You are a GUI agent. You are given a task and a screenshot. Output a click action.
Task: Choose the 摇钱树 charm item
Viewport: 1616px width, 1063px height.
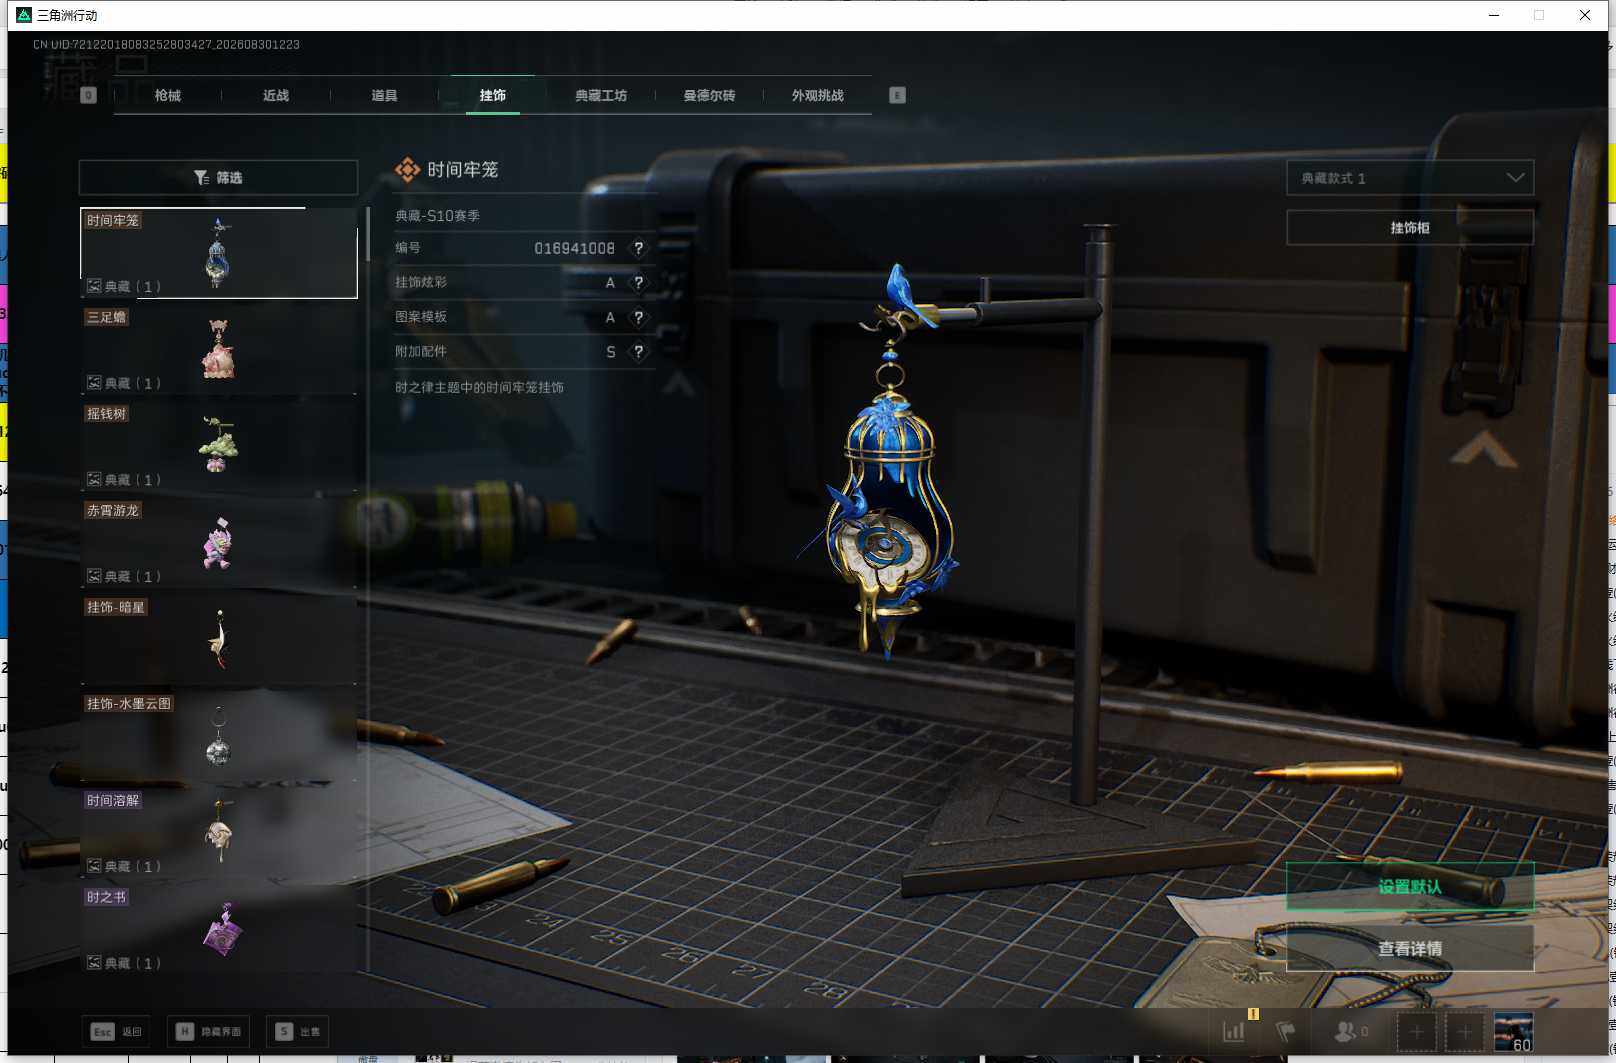click(x=219, y=446)
